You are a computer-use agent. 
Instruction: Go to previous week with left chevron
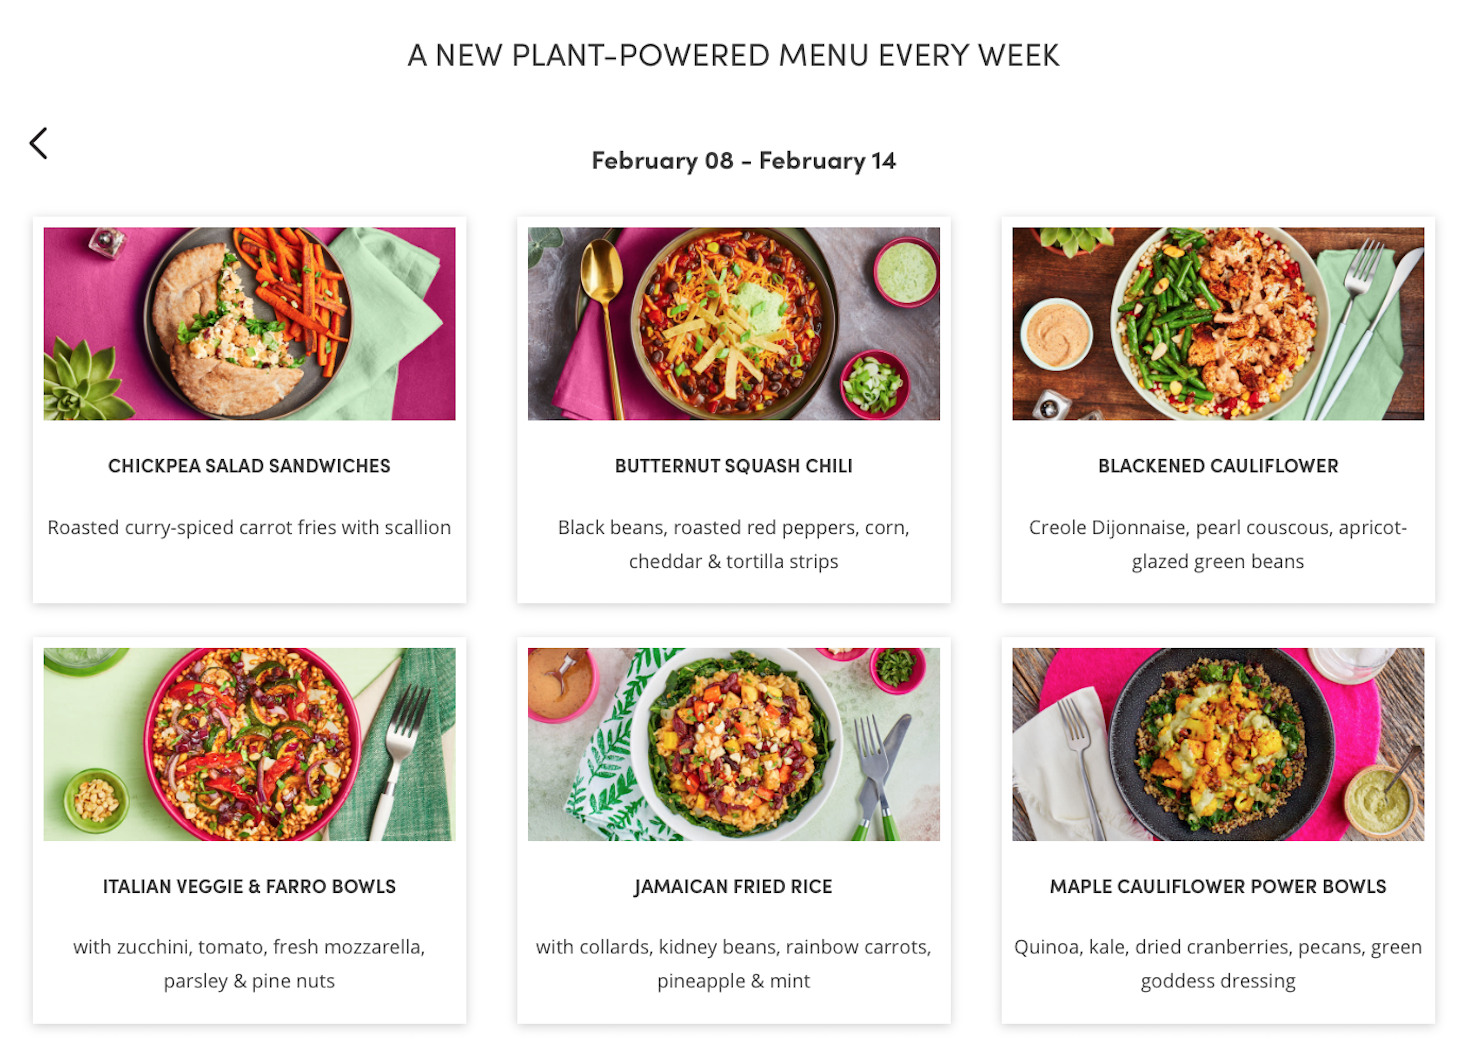(x=38, y=143)
